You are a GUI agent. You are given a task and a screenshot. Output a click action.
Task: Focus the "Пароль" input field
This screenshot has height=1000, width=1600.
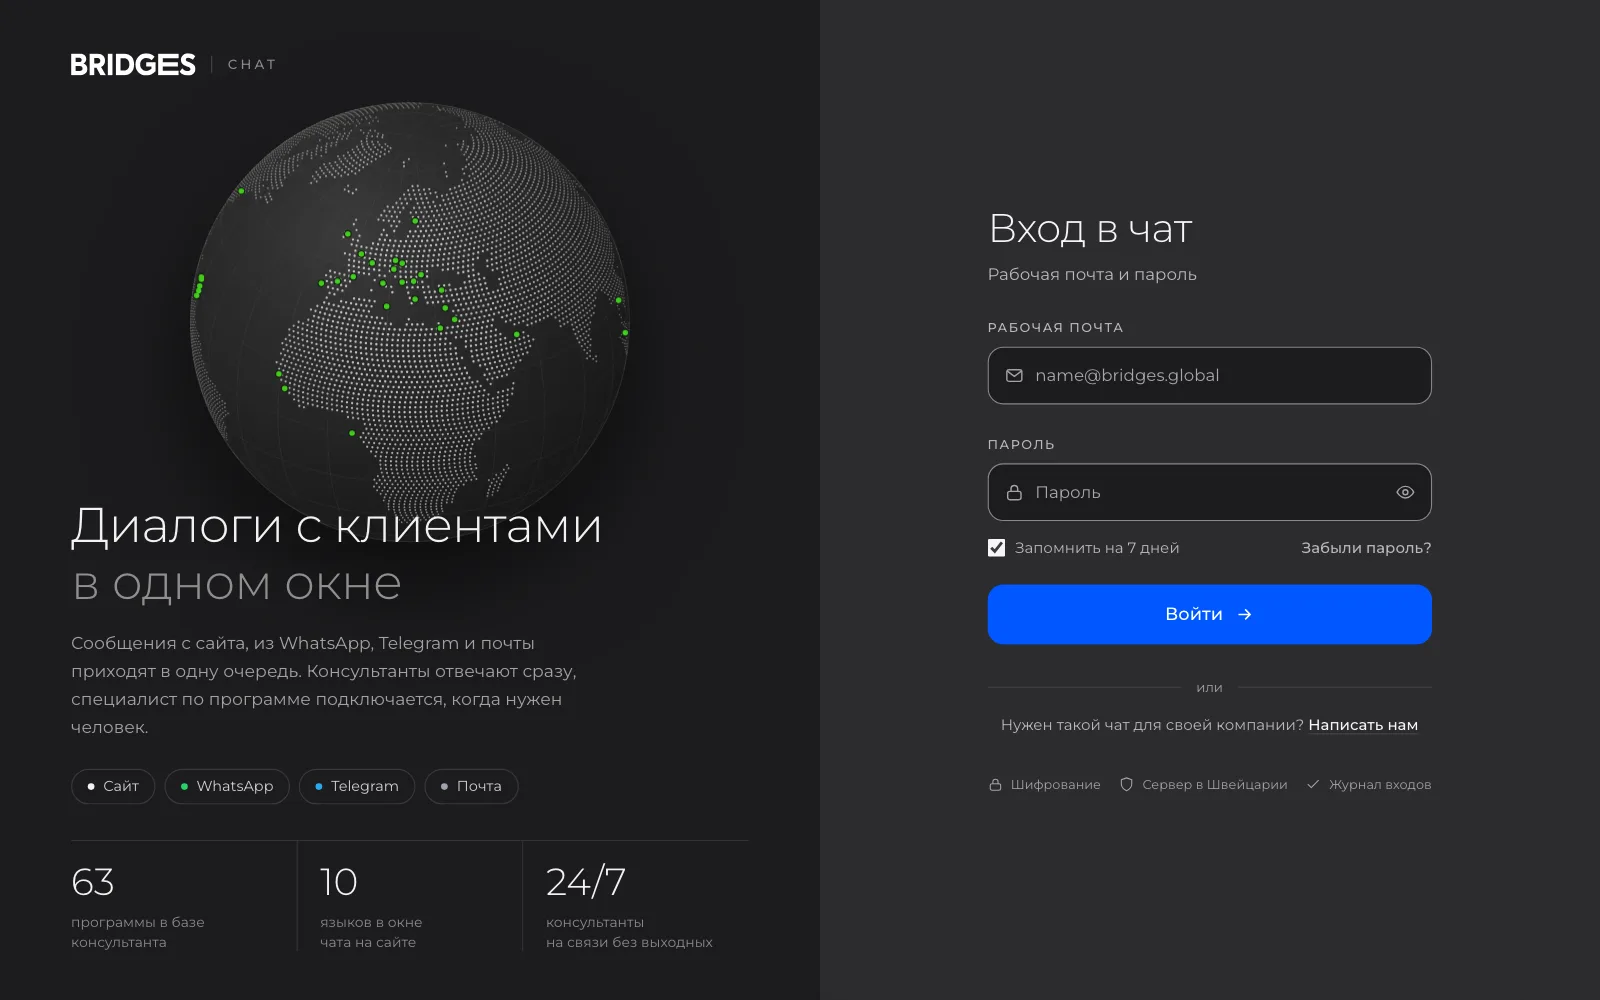[1210, 492]
